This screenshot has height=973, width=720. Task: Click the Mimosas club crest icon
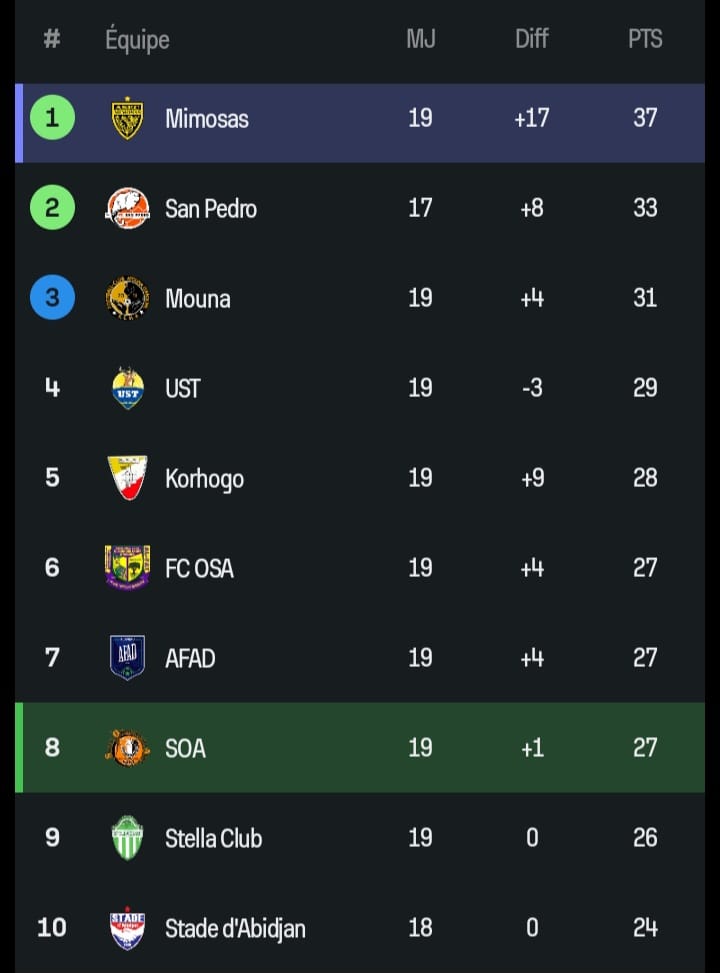127,118
